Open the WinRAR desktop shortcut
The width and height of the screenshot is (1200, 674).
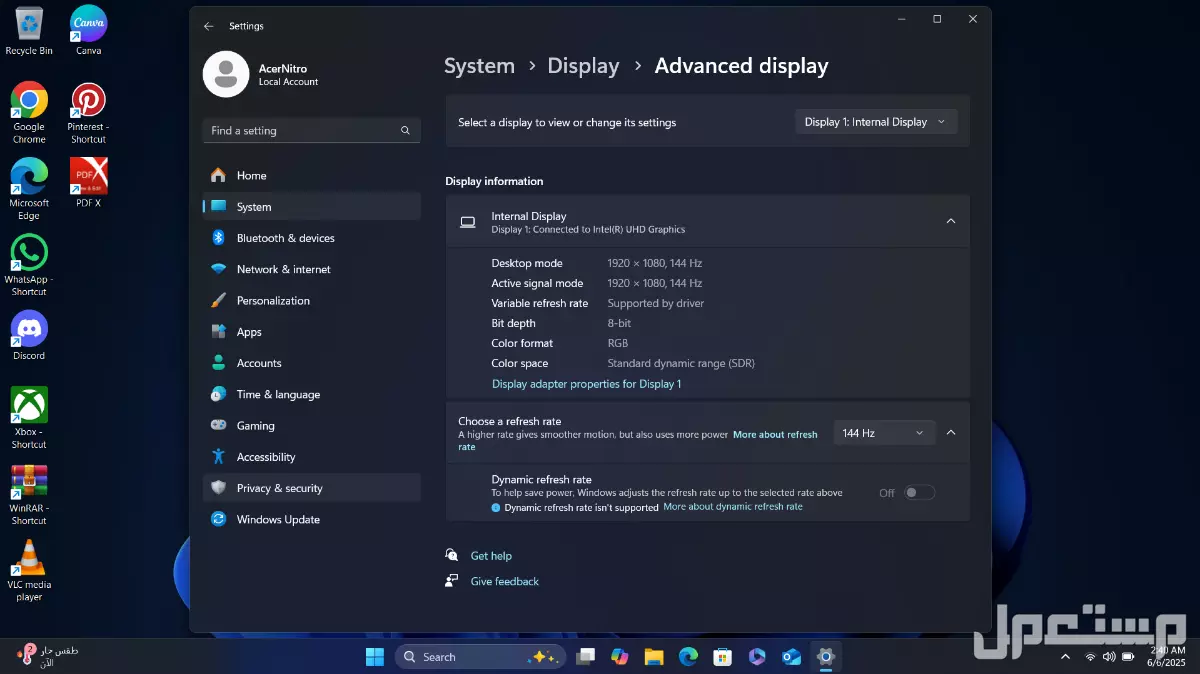tap(29, 494)
